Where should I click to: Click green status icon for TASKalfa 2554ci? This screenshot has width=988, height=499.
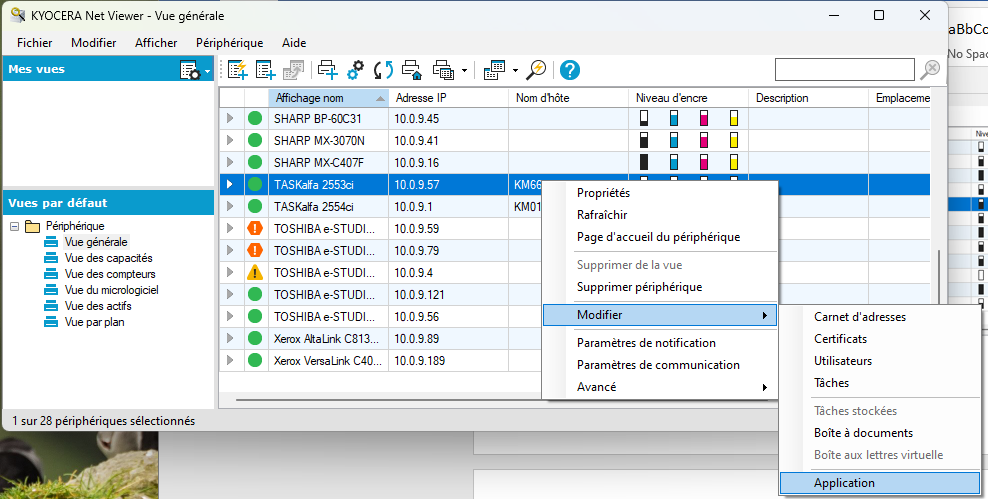coord(255,206)
